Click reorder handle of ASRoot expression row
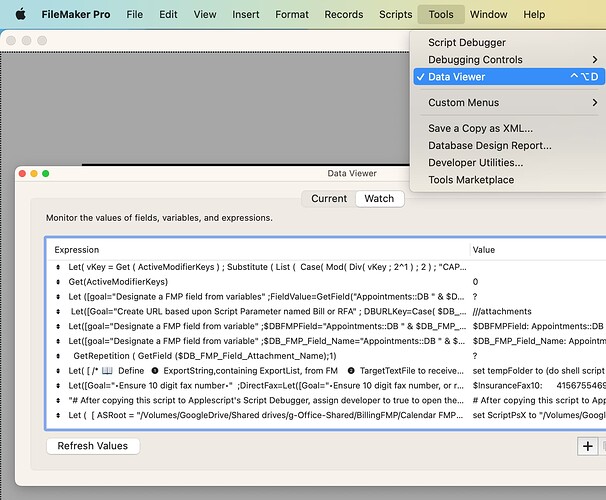 [58, 415]
